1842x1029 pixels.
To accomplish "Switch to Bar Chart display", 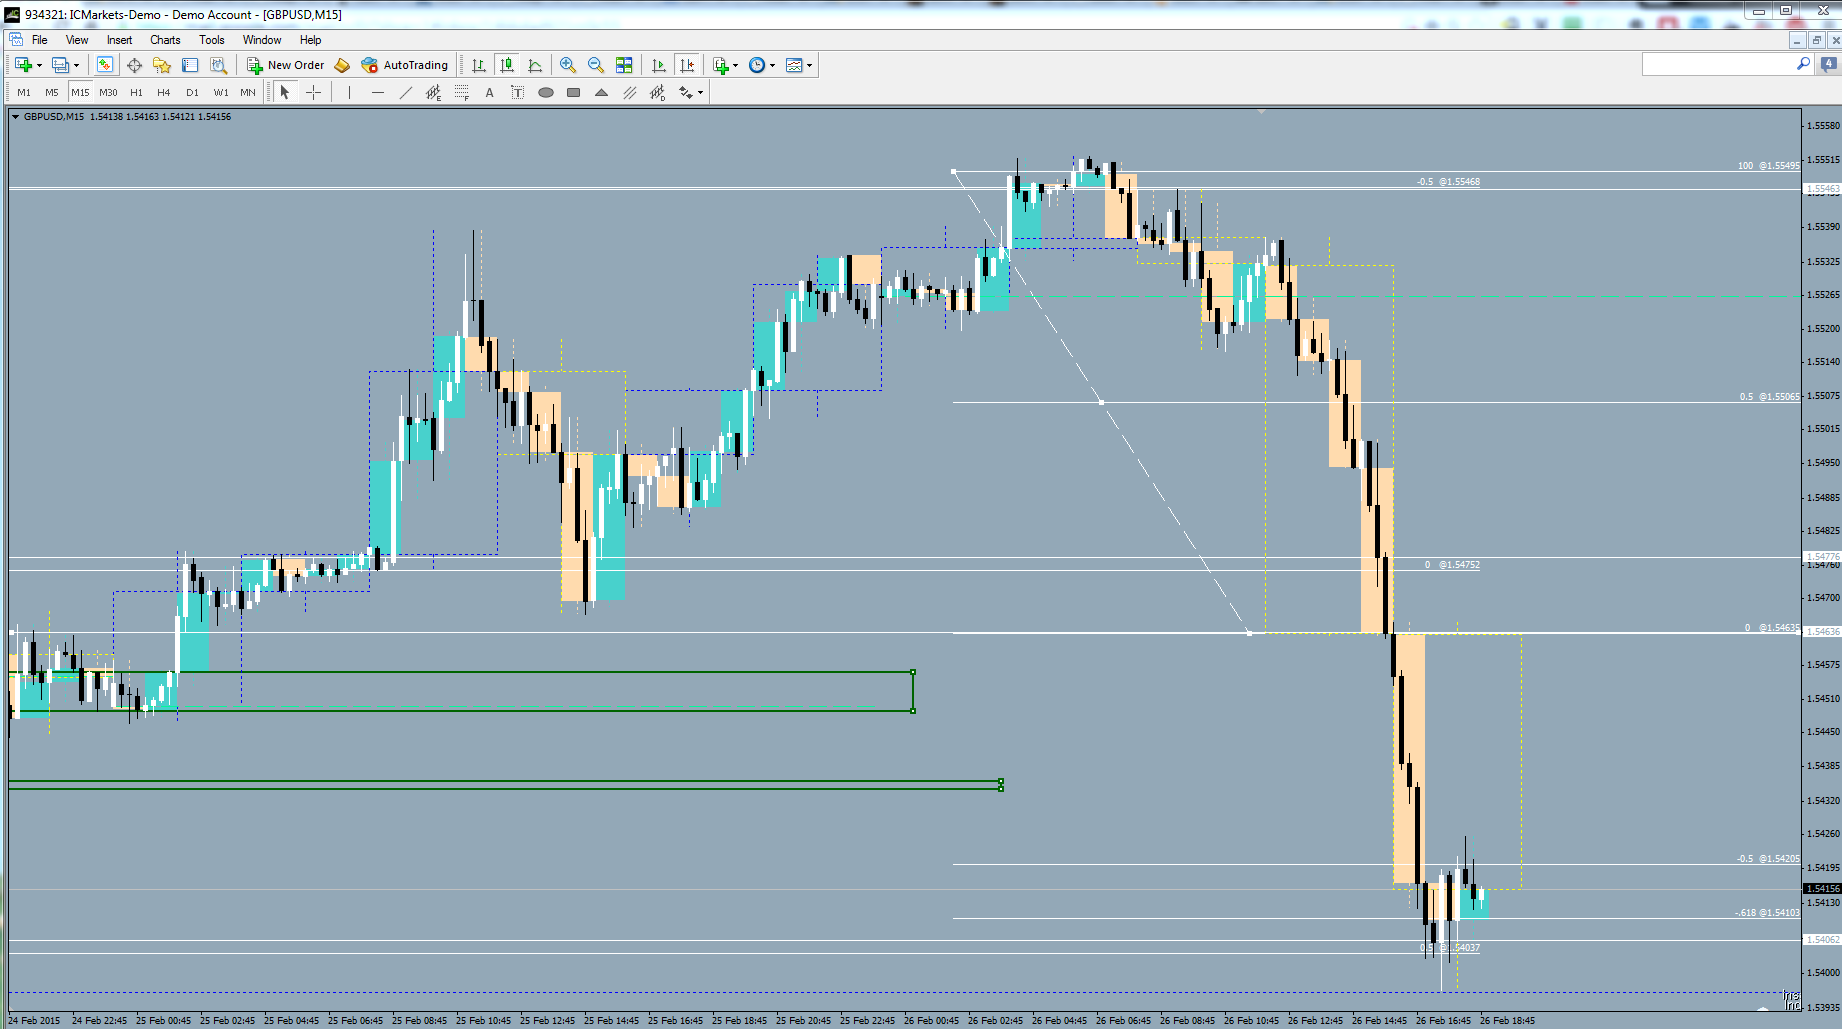I will pyautogui.click(x=479, y=65).
